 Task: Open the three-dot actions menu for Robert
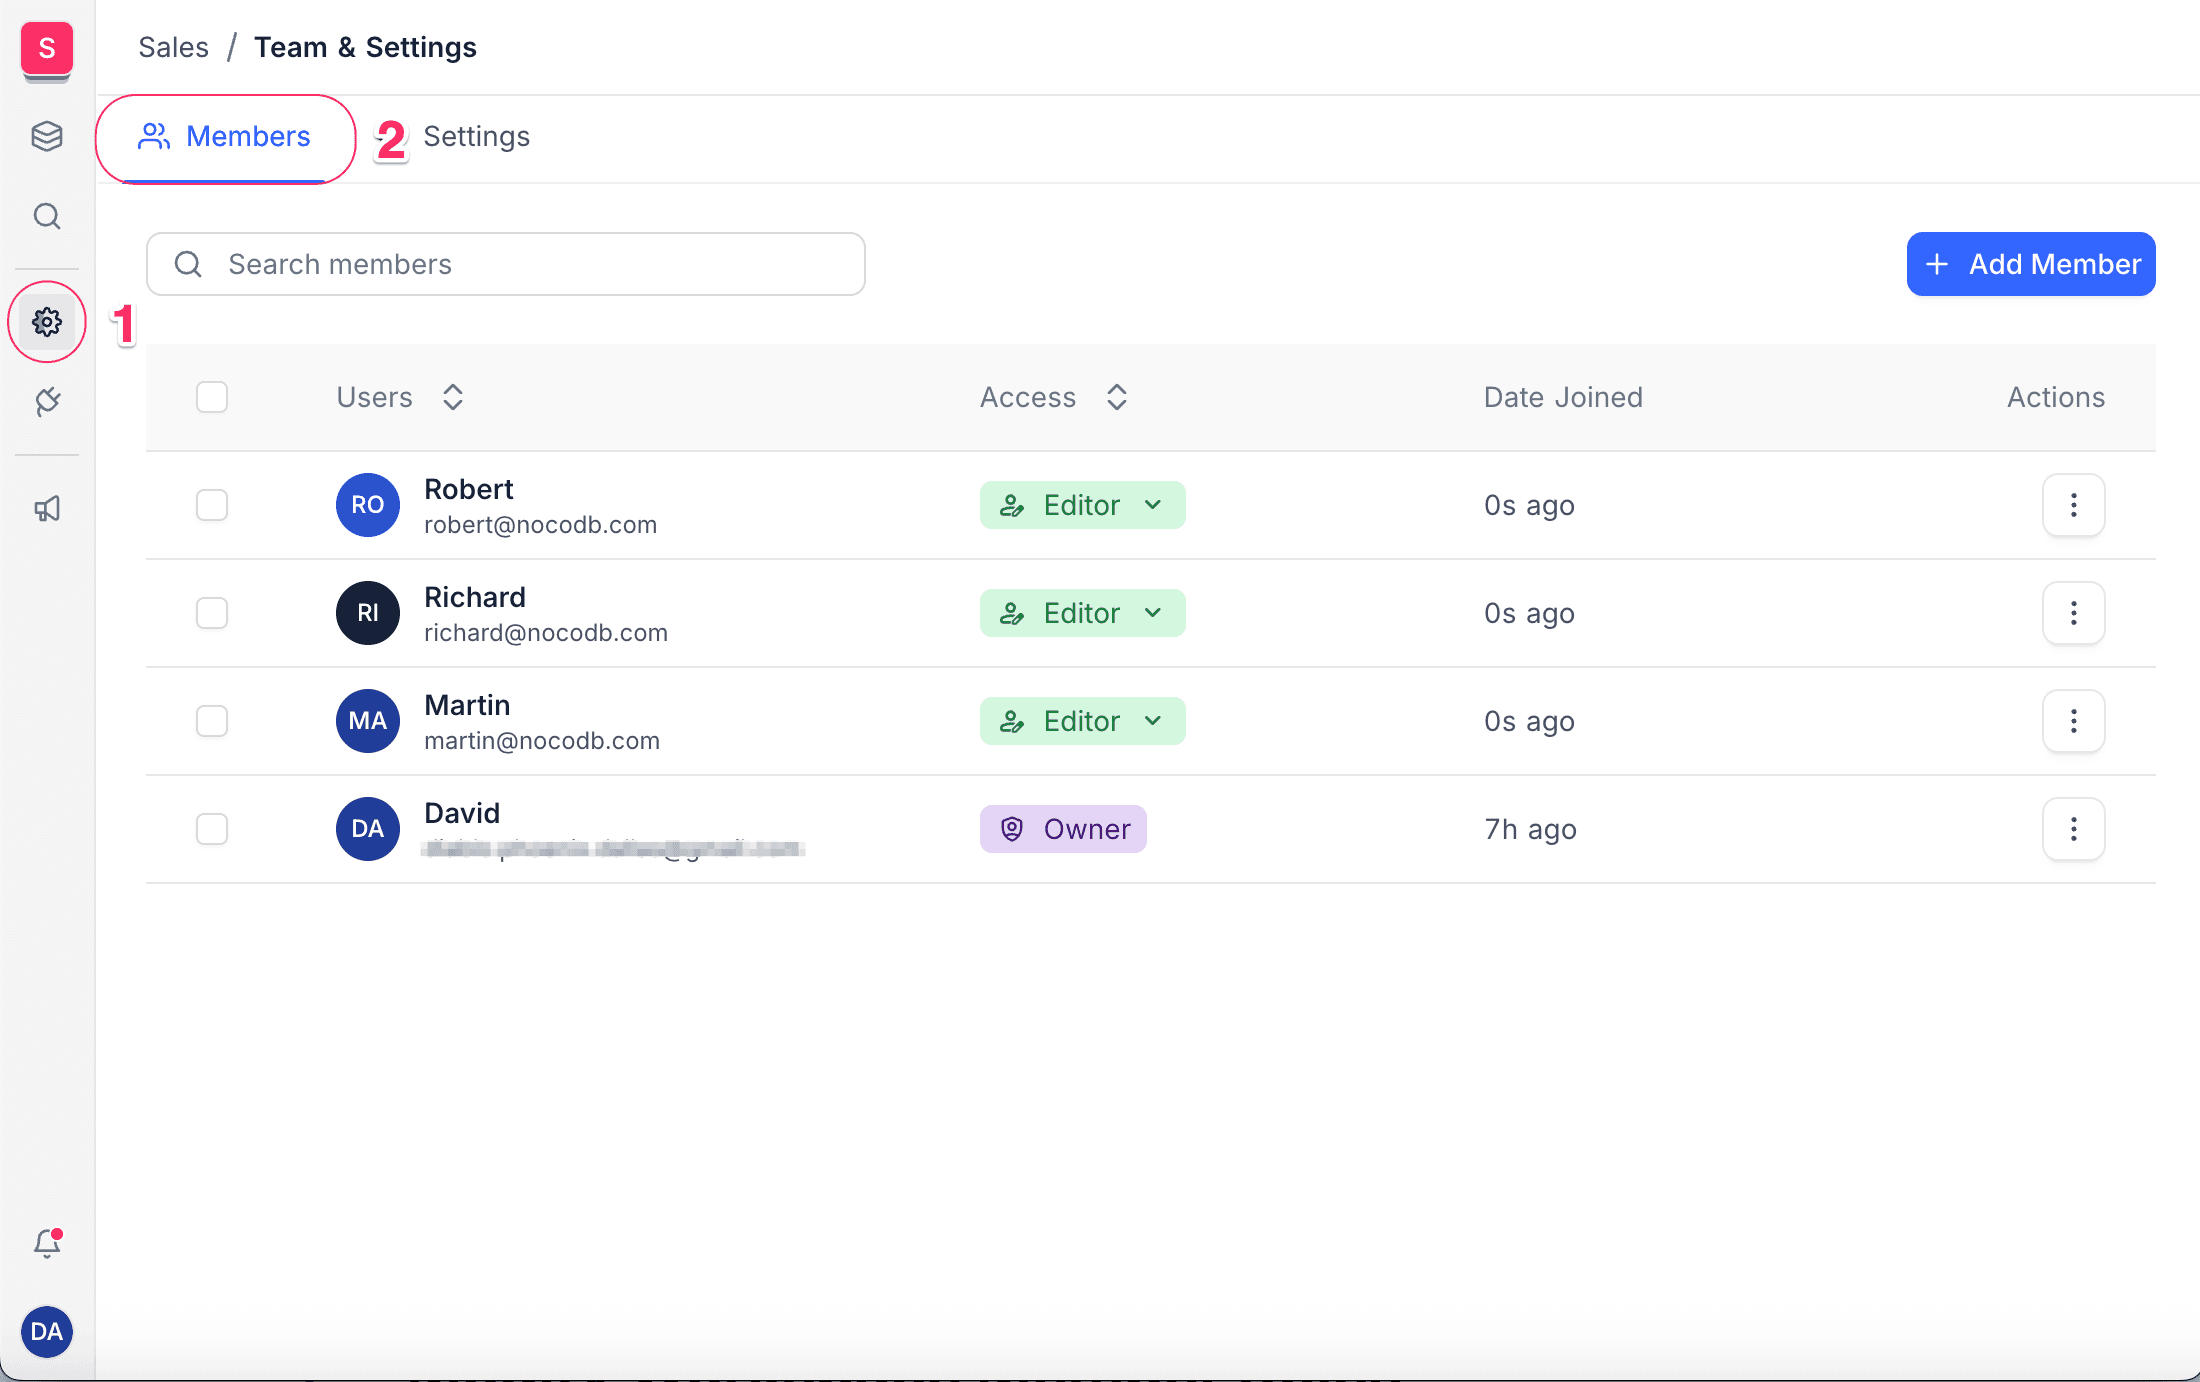point(2073,505)
